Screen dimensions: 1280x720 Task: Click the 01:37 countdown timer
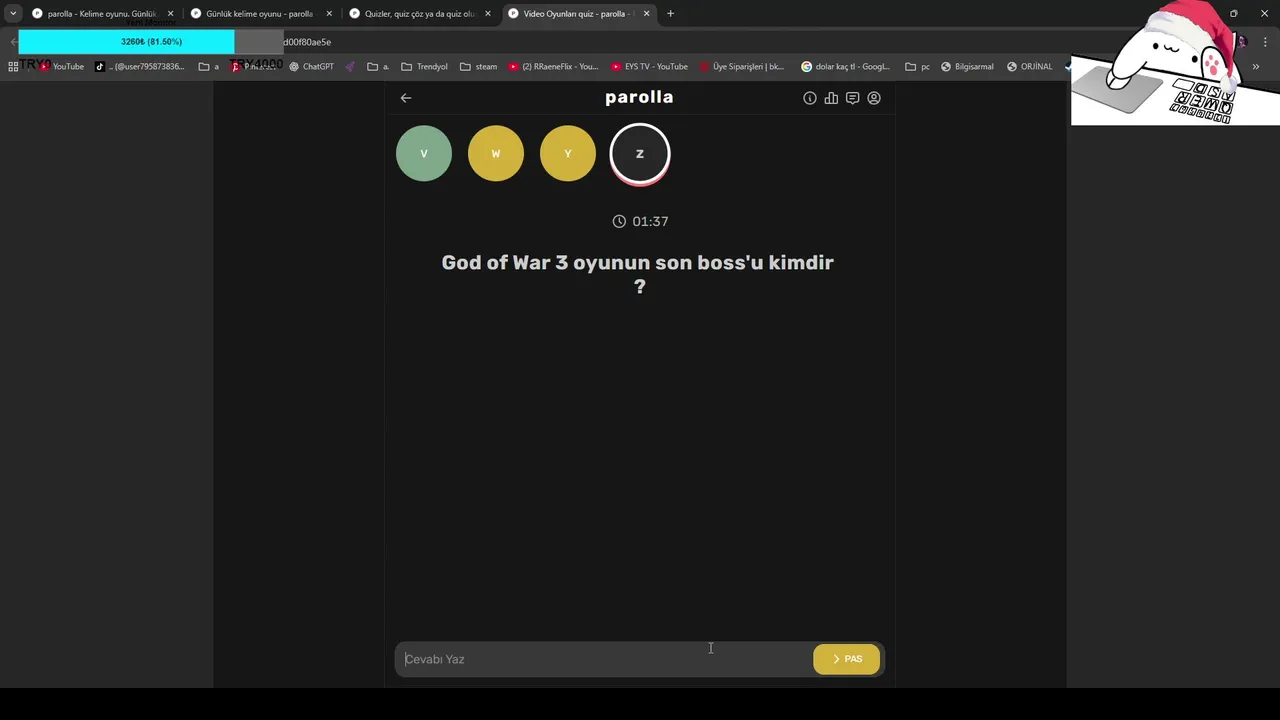[x=640, y=221]
